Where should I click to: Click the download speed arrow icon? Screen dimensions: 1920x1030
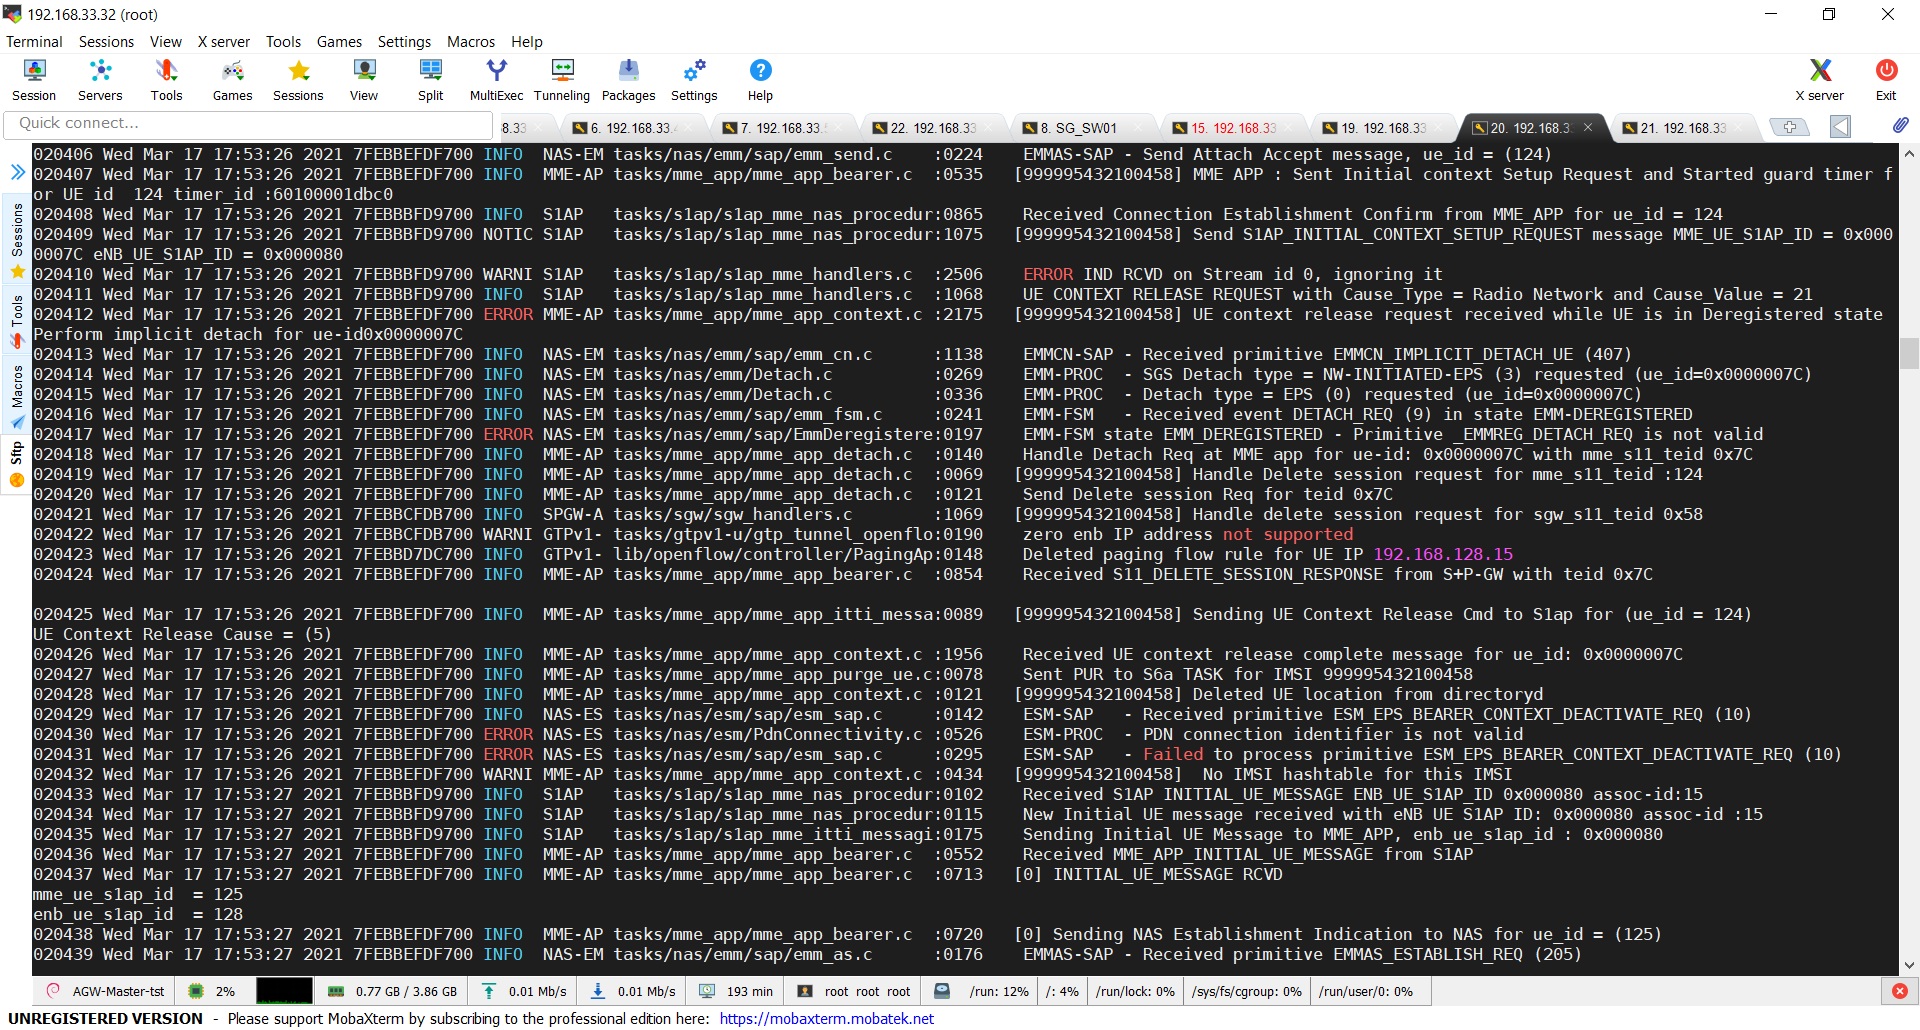598,991
